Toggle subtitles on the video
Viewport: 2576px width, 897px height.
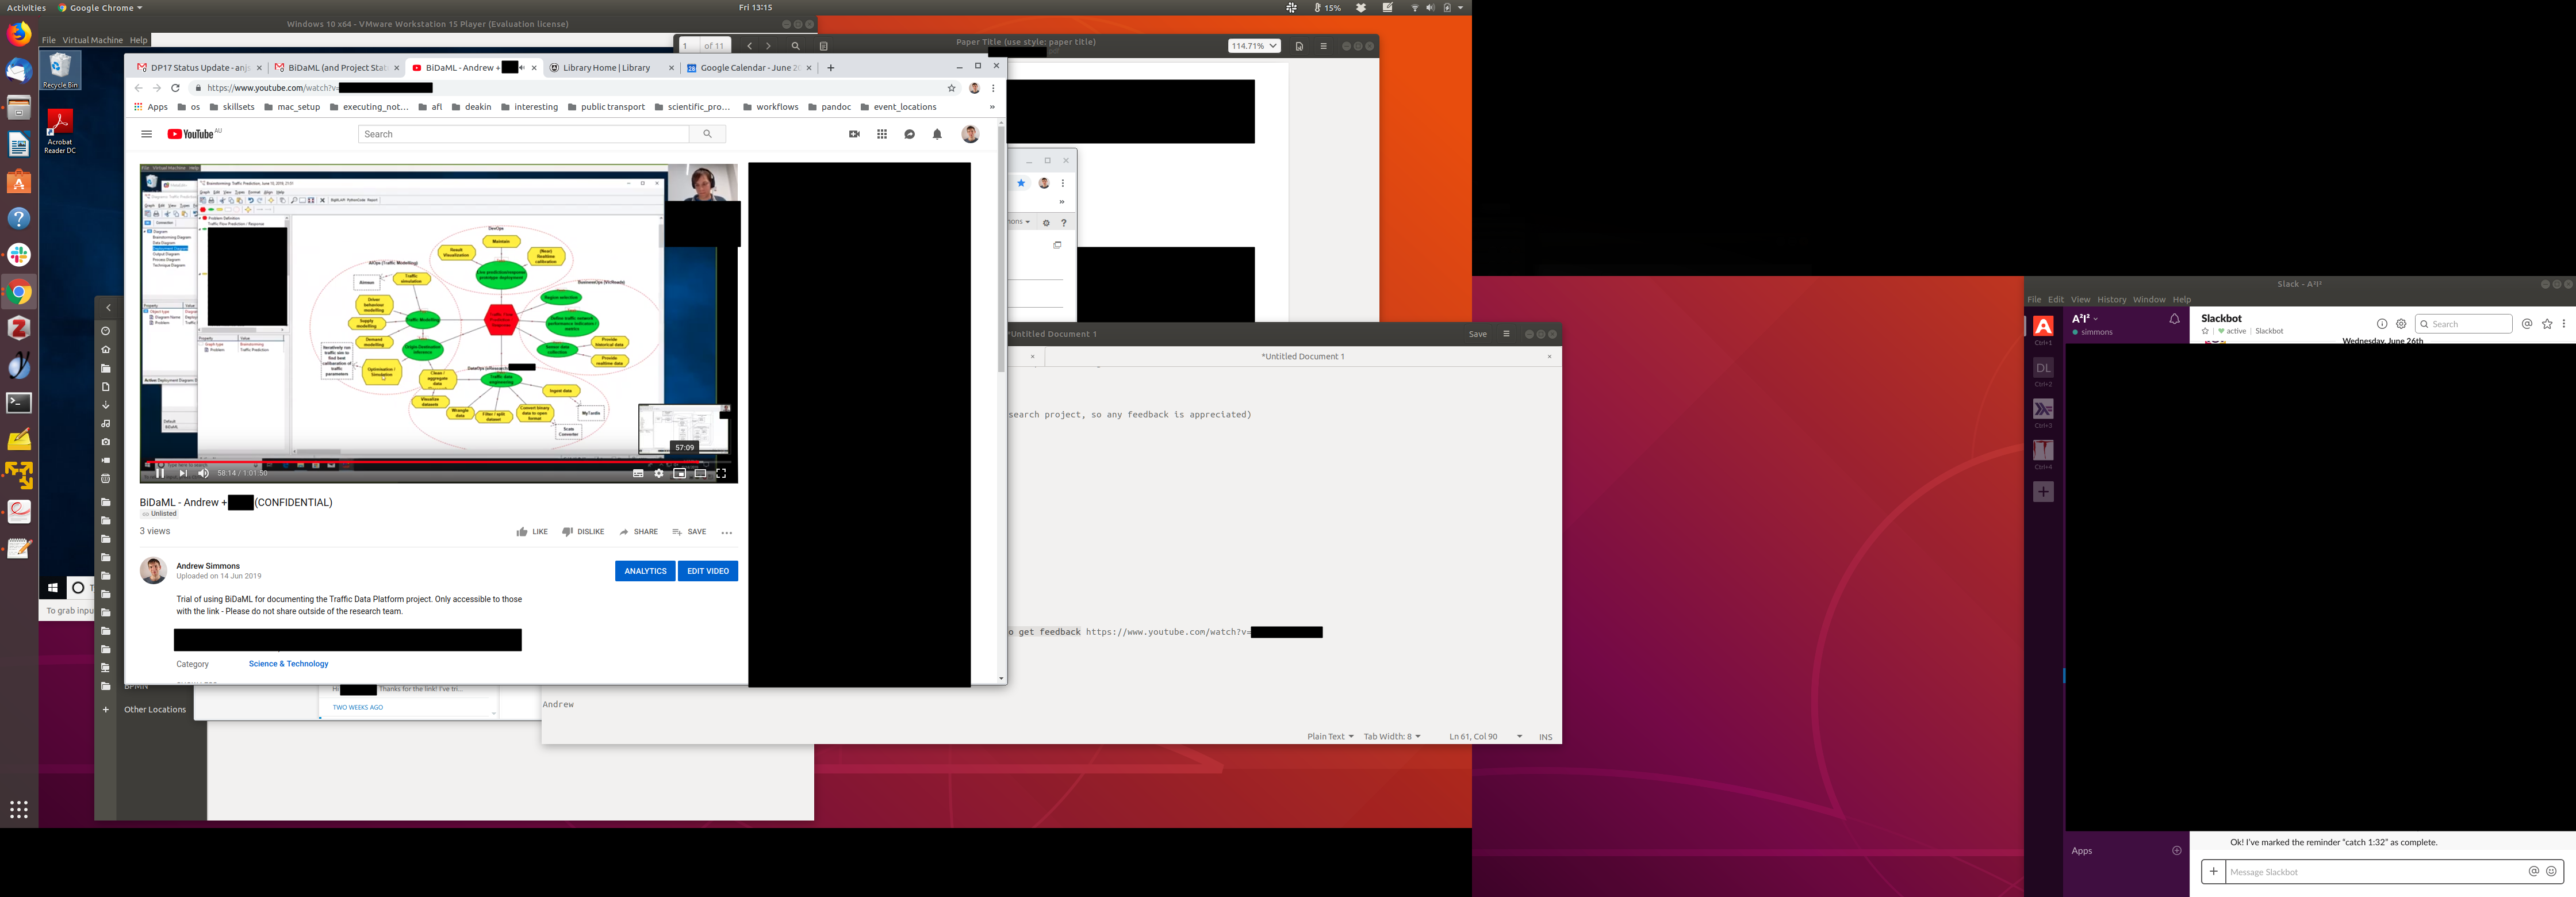[638, 473]
